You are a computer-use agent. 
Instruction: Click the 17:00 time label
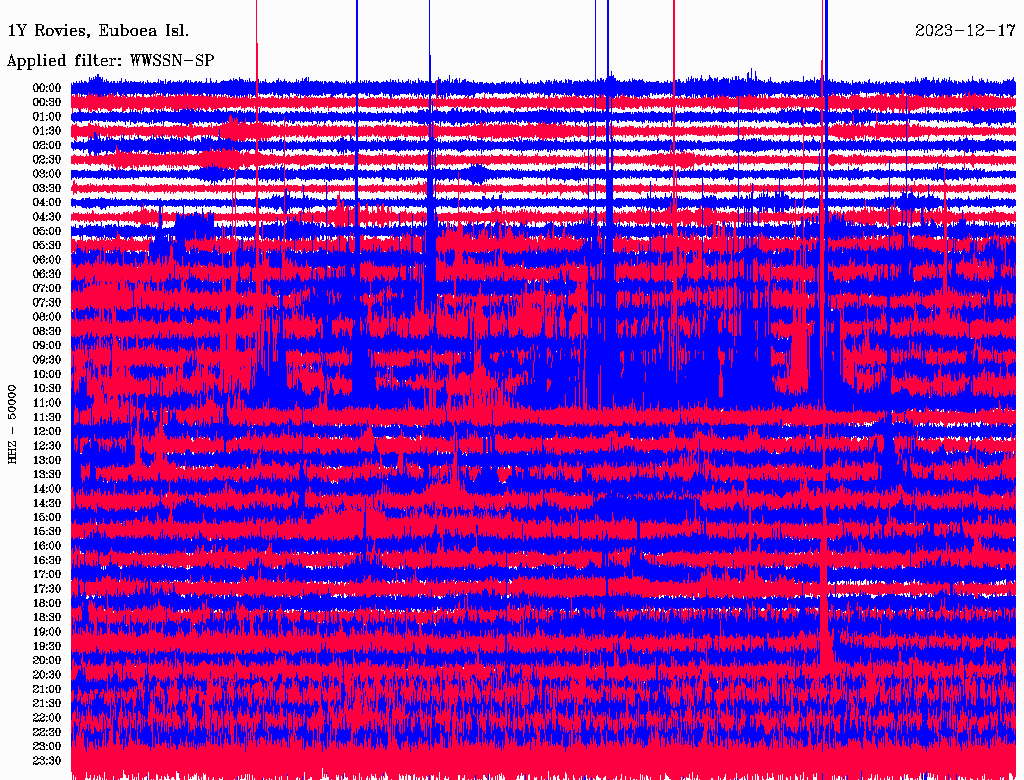[47, 575]
